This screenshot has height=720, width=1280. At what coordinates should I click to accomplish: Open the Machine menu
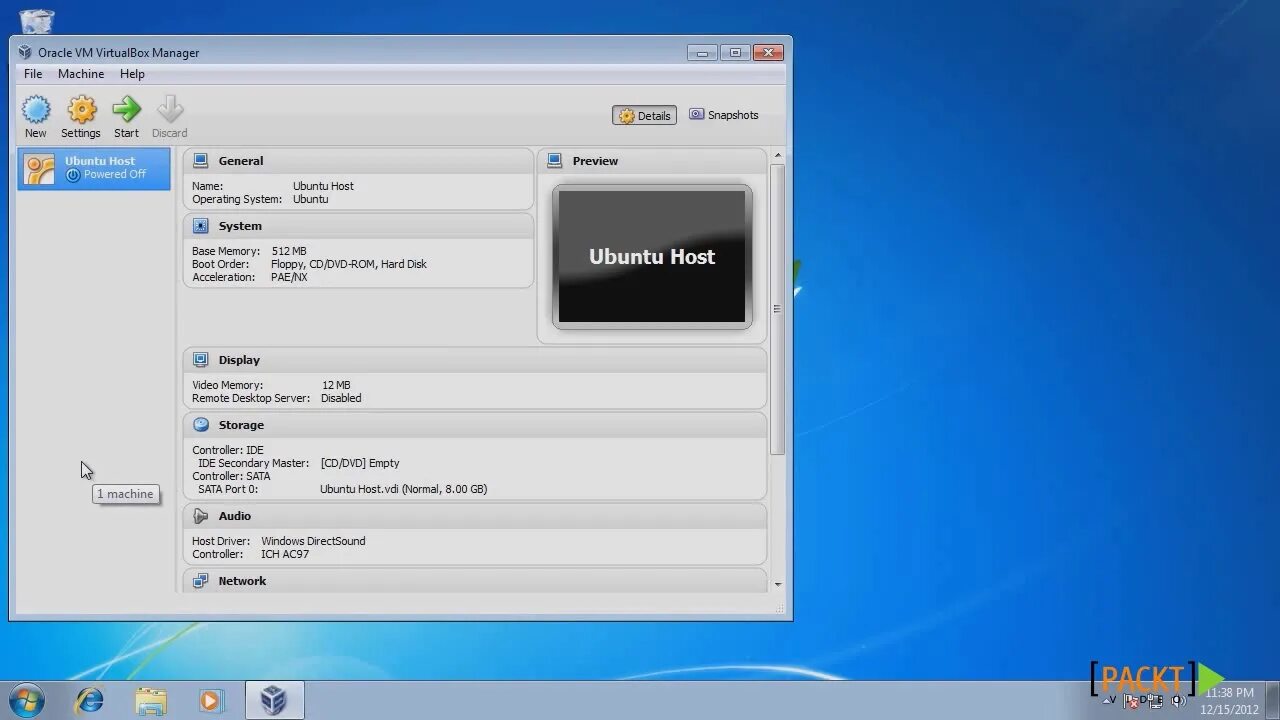pyautogui.click(x=81, y=74)
